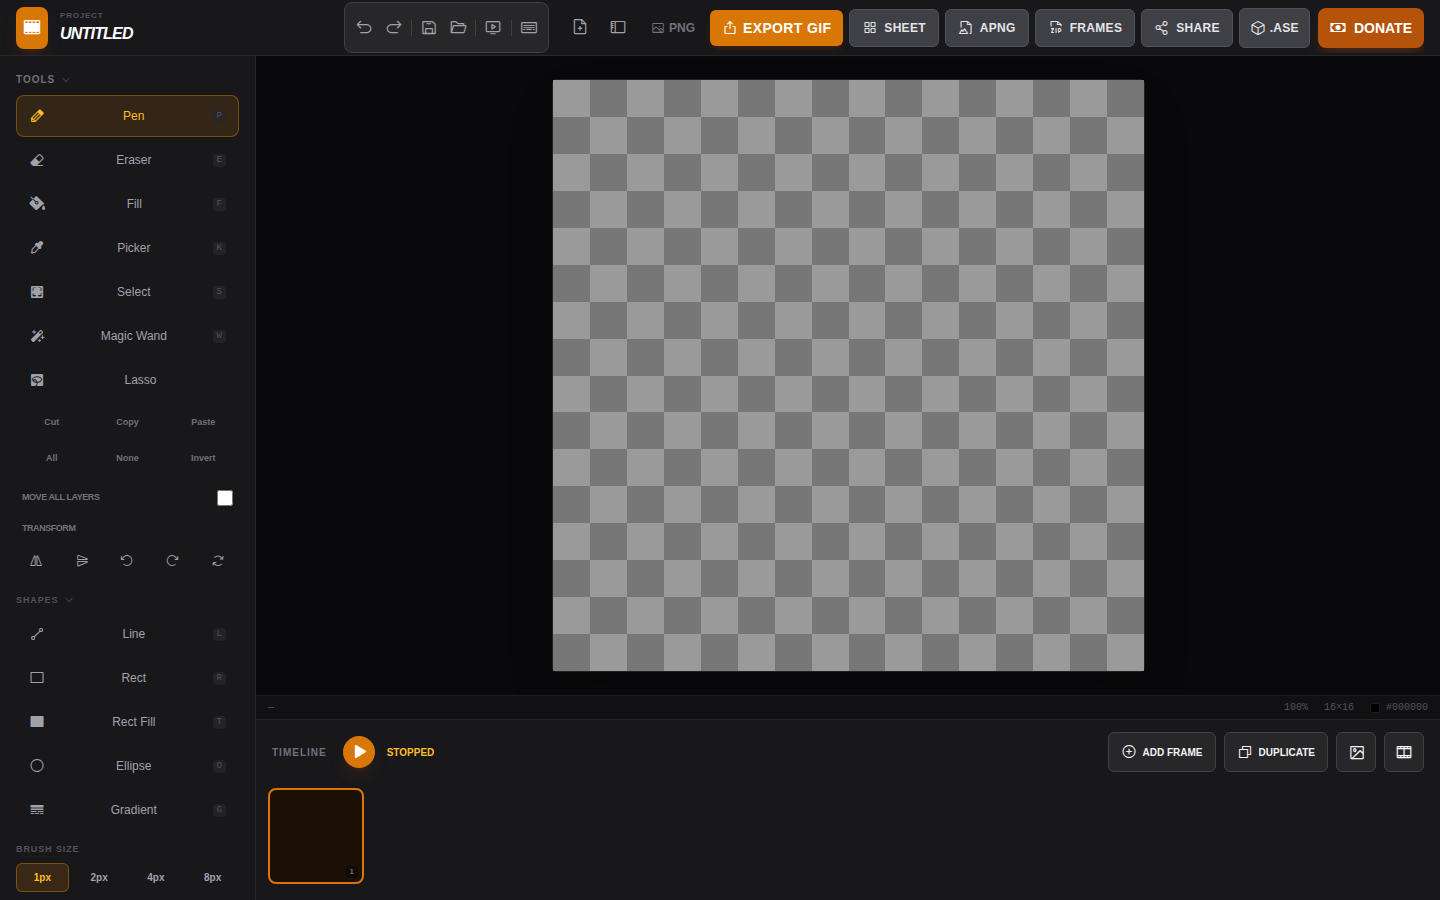Flip vertically using the transform icon
Image resolution: width=1440 pixels, height=900 pixels.
coord(82,561)
